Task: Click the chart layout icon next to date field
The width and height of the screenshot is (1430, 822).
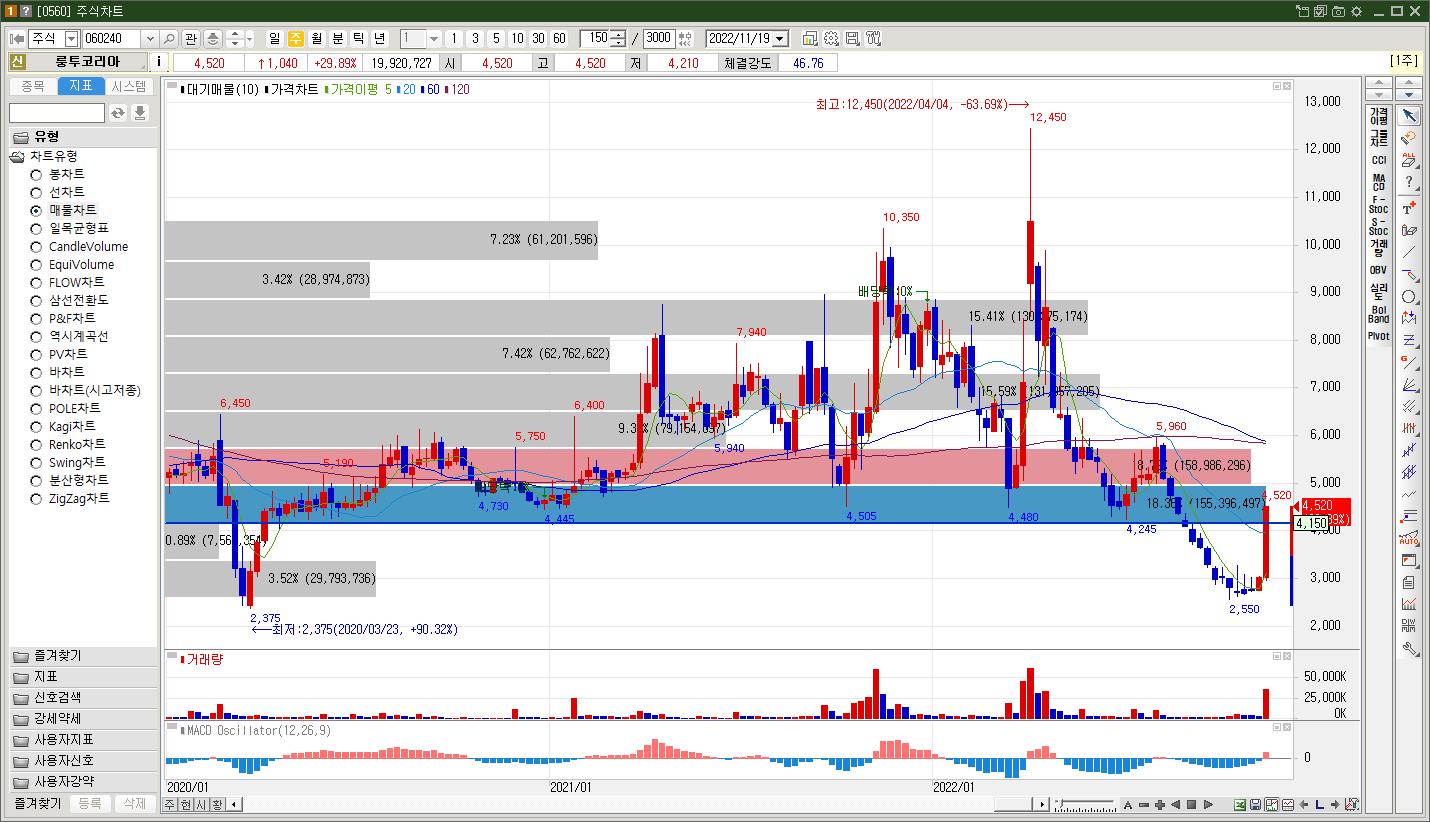Action: click(x=810, y=38)
